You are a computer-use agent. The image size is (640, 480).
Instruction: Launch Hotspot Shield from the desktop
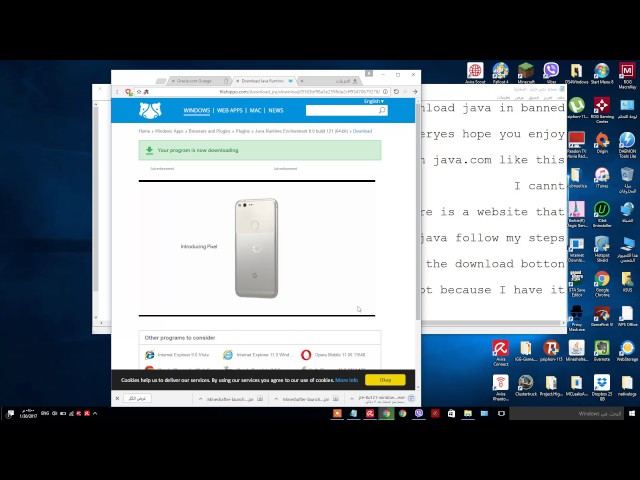(602, 249)
